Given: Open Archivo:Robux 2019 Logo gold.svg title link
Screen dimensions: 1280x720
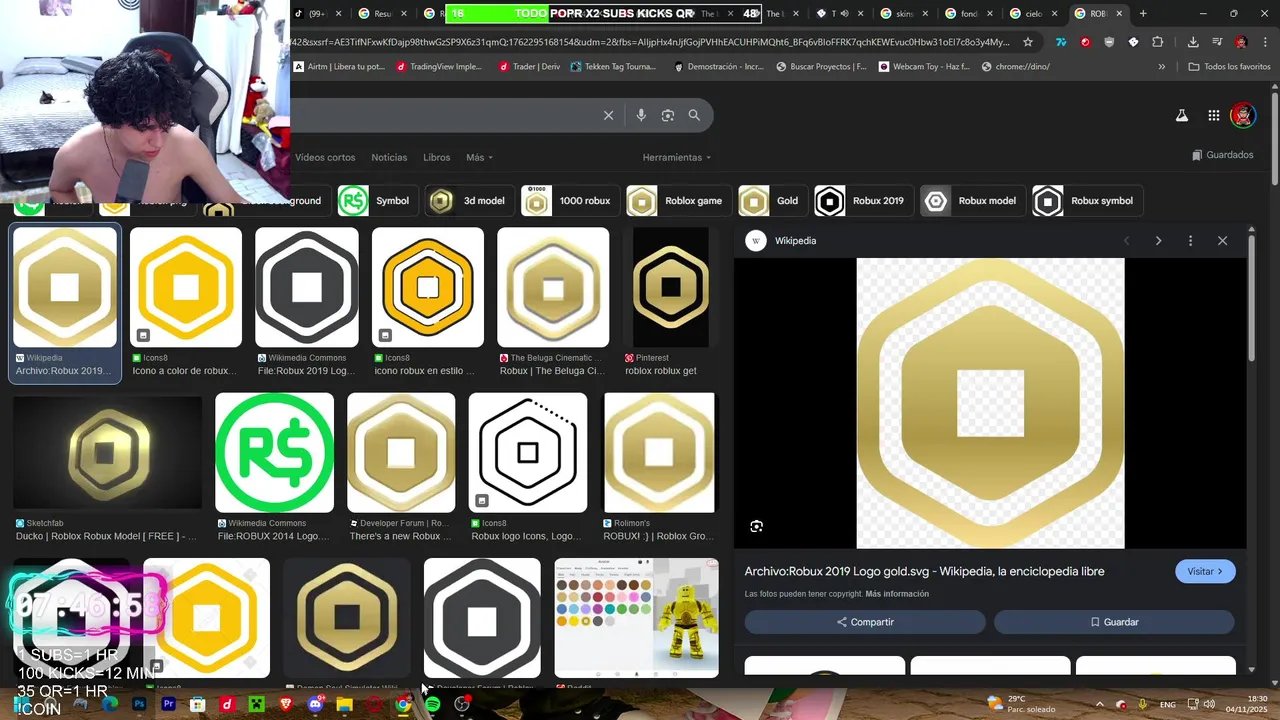Looking at the screenshot, I should (x=924, y=571).
